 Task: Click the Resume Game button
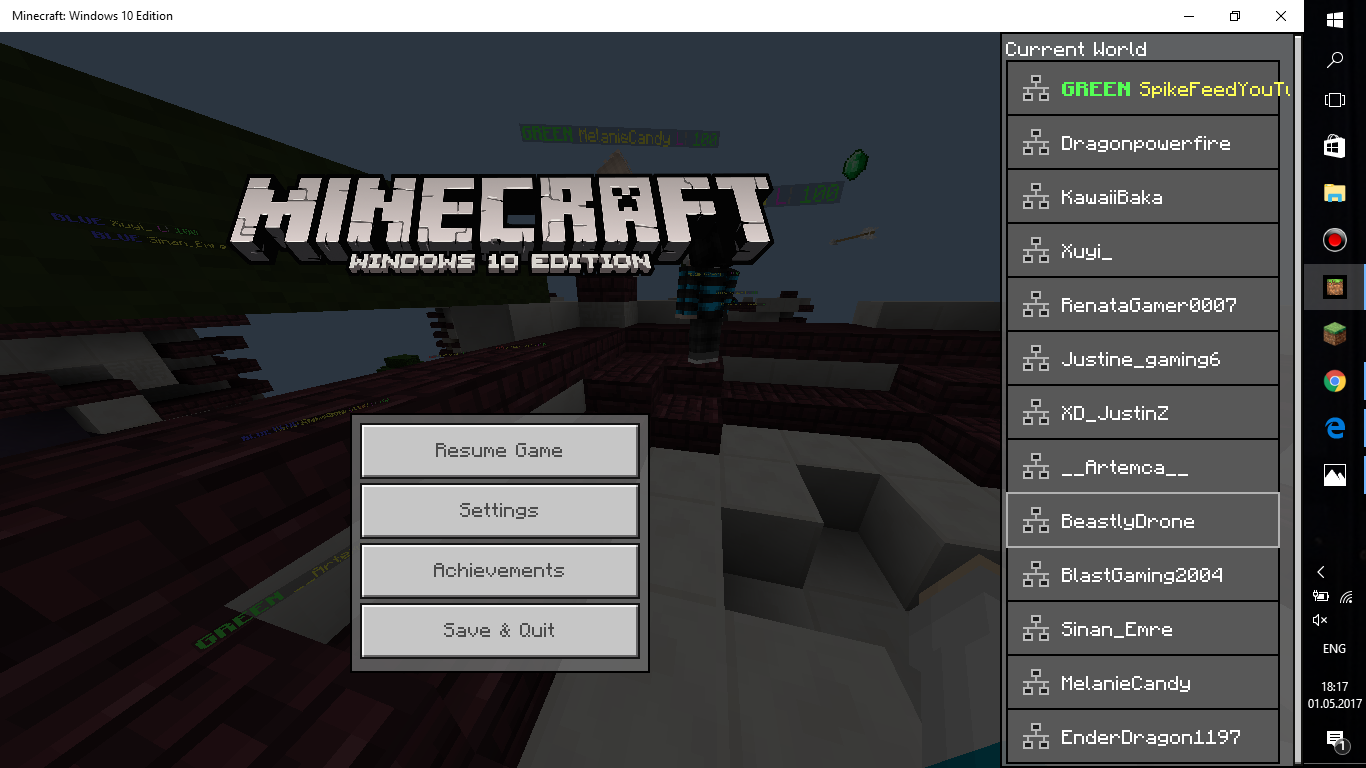click(499, 451)
